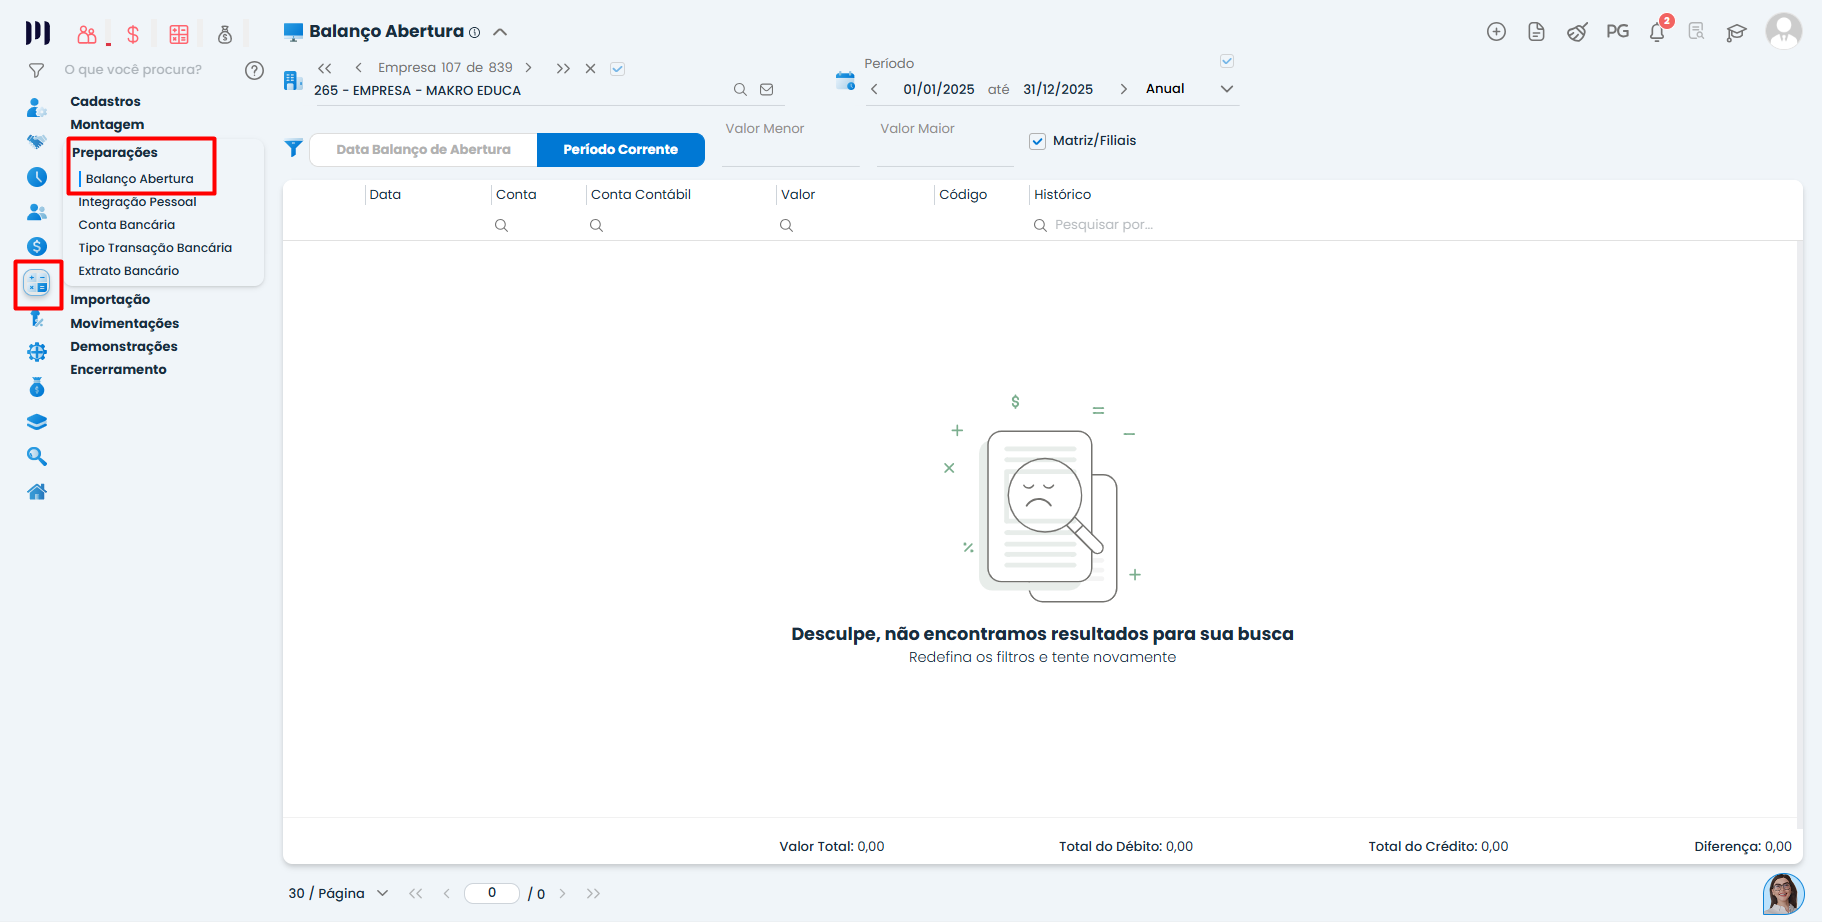Open the Movimentações menu section

[125, 323]
